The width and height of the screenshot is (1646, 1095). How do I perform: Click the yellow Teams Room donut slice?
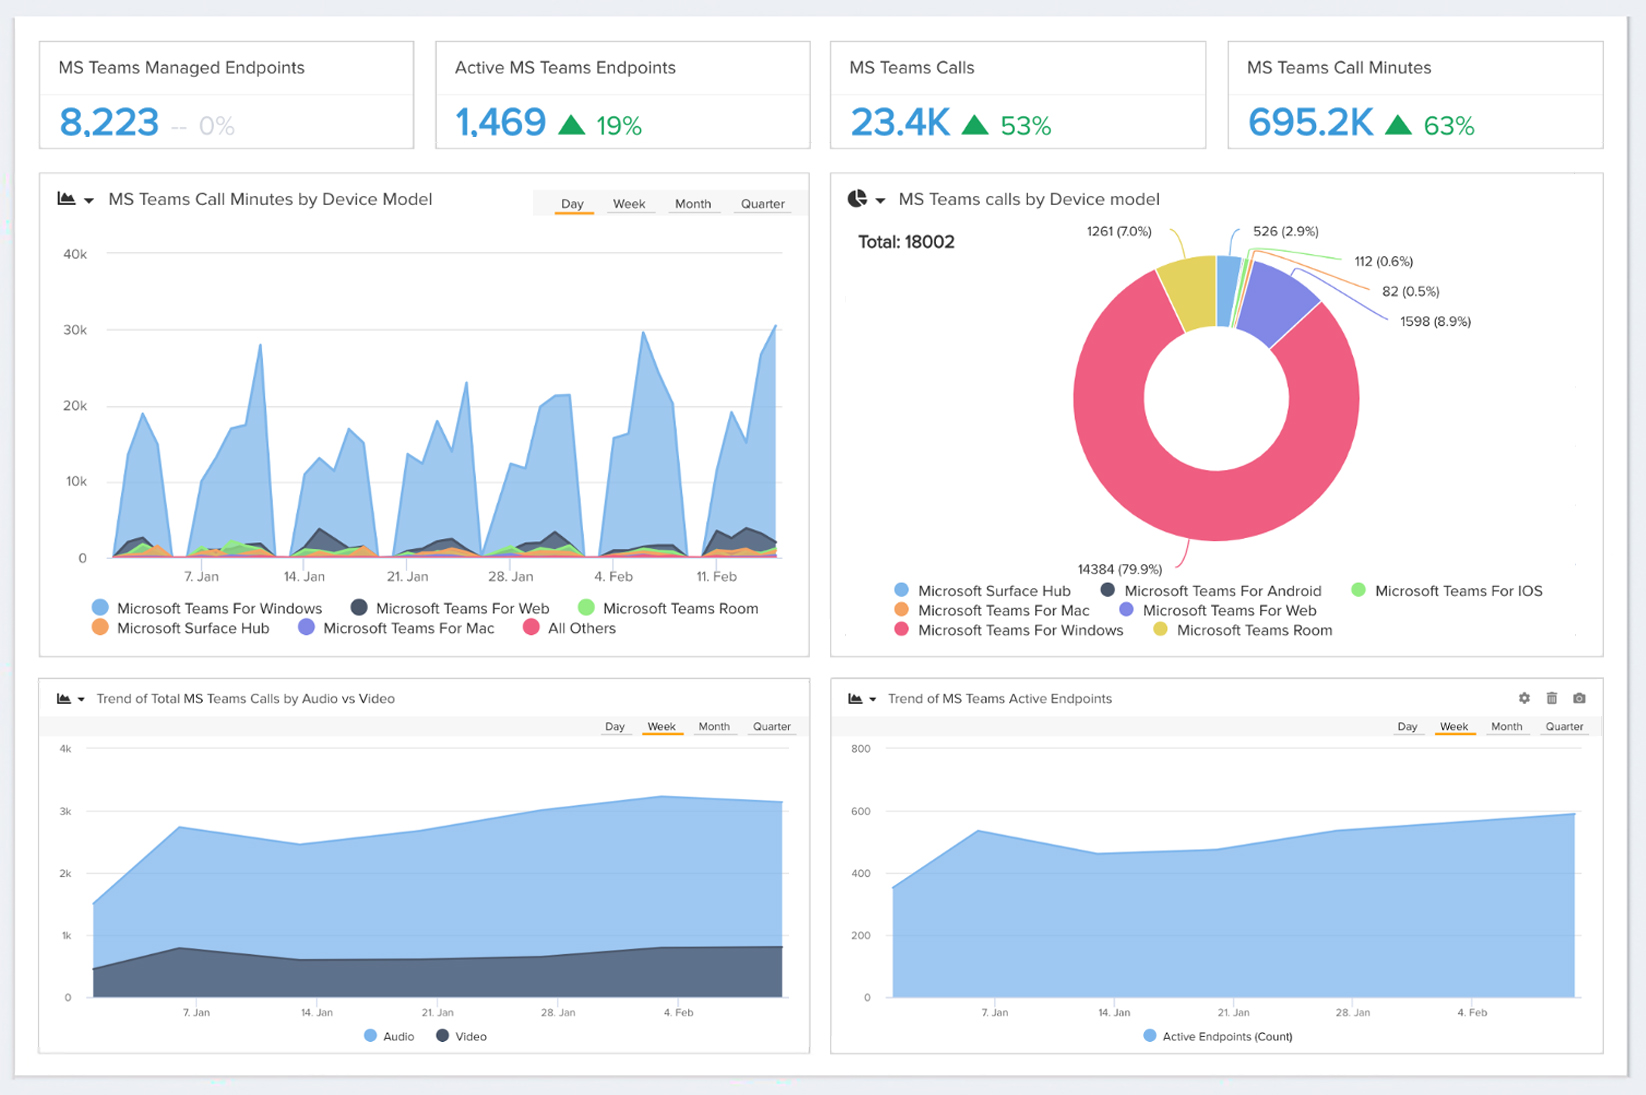(1190, 292)
